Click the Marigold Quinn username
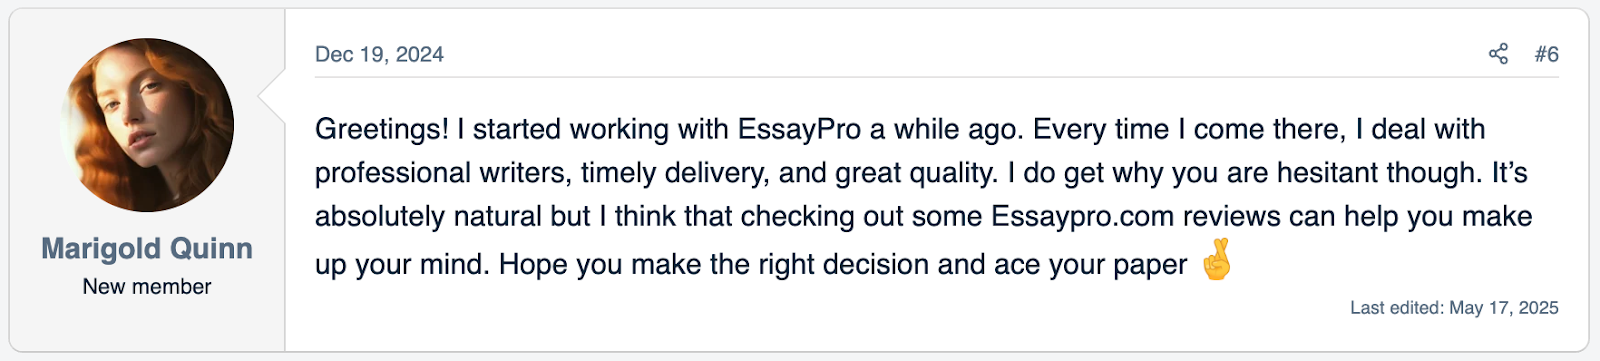The width and height of the screenshot is (1600, 361). 147,248
